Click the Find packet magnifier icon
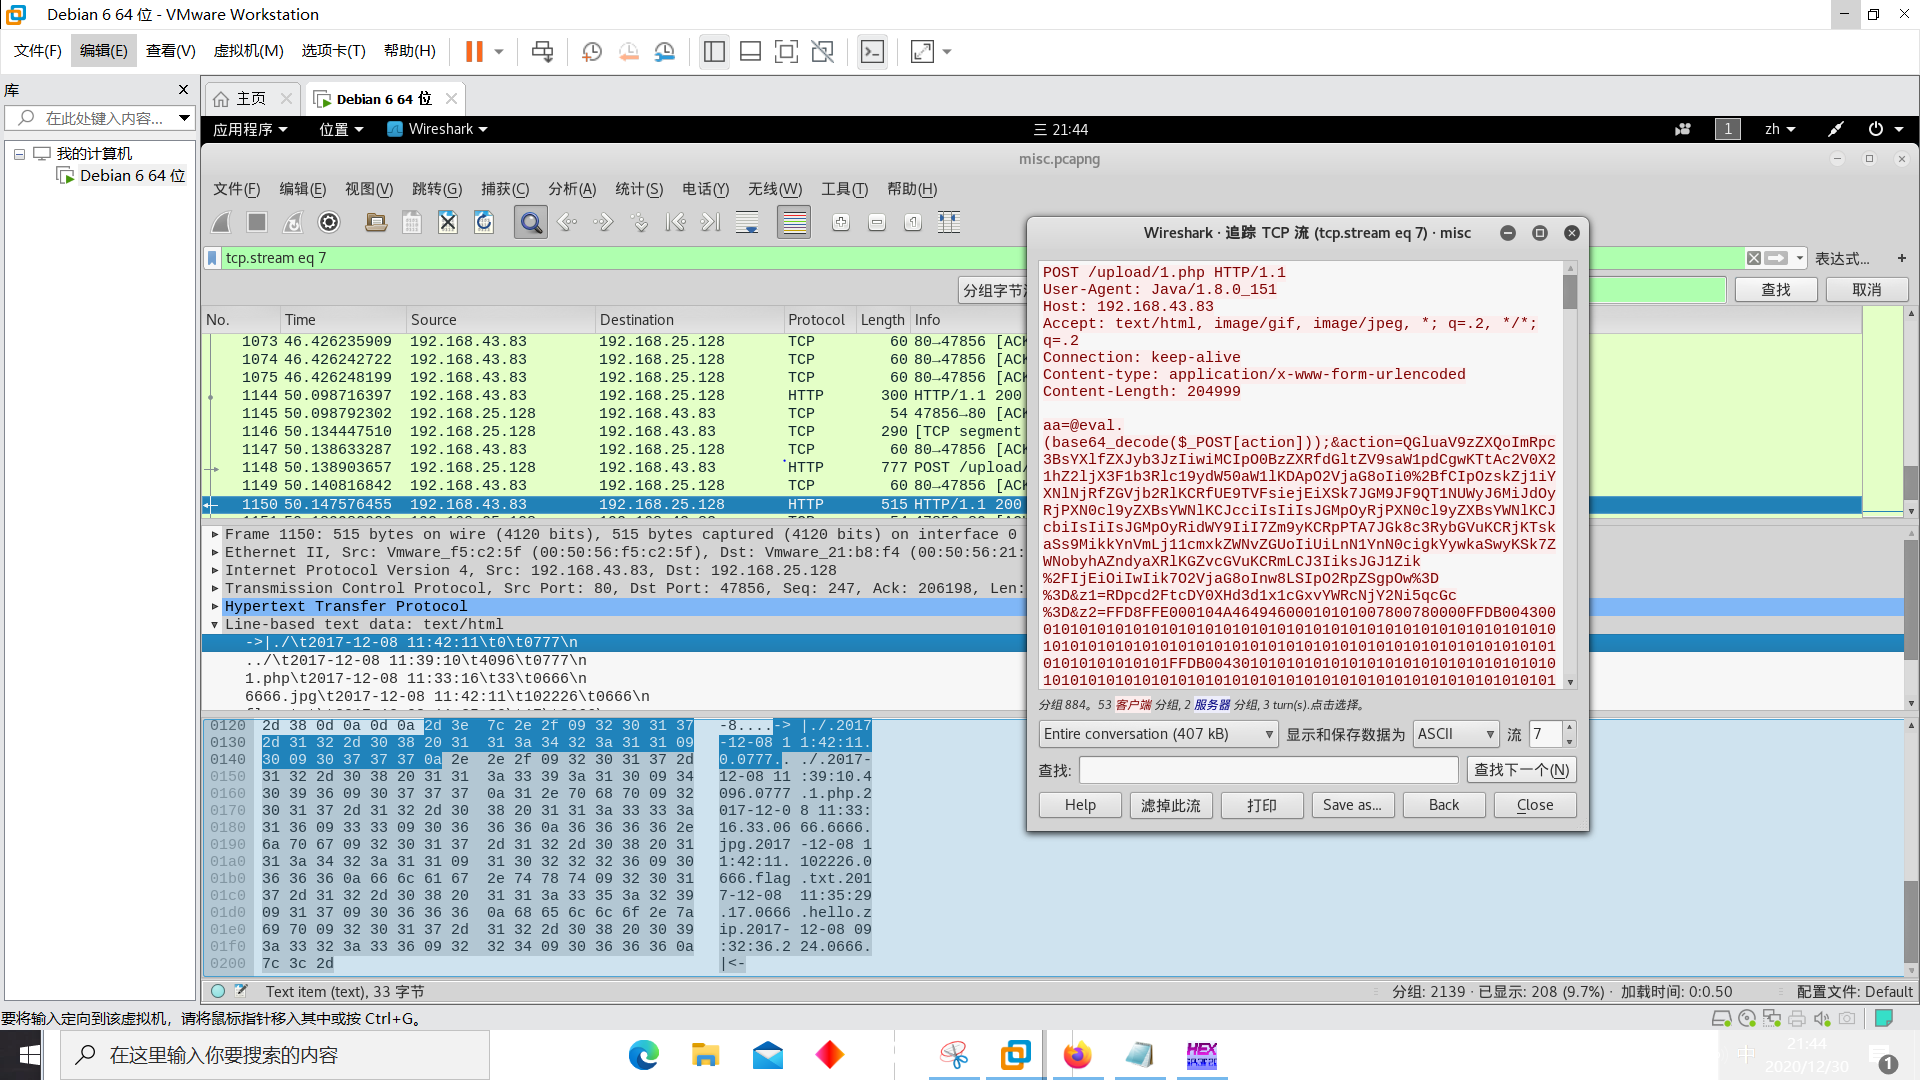This screenshot has height=1080, width=1920. point(531,222)
